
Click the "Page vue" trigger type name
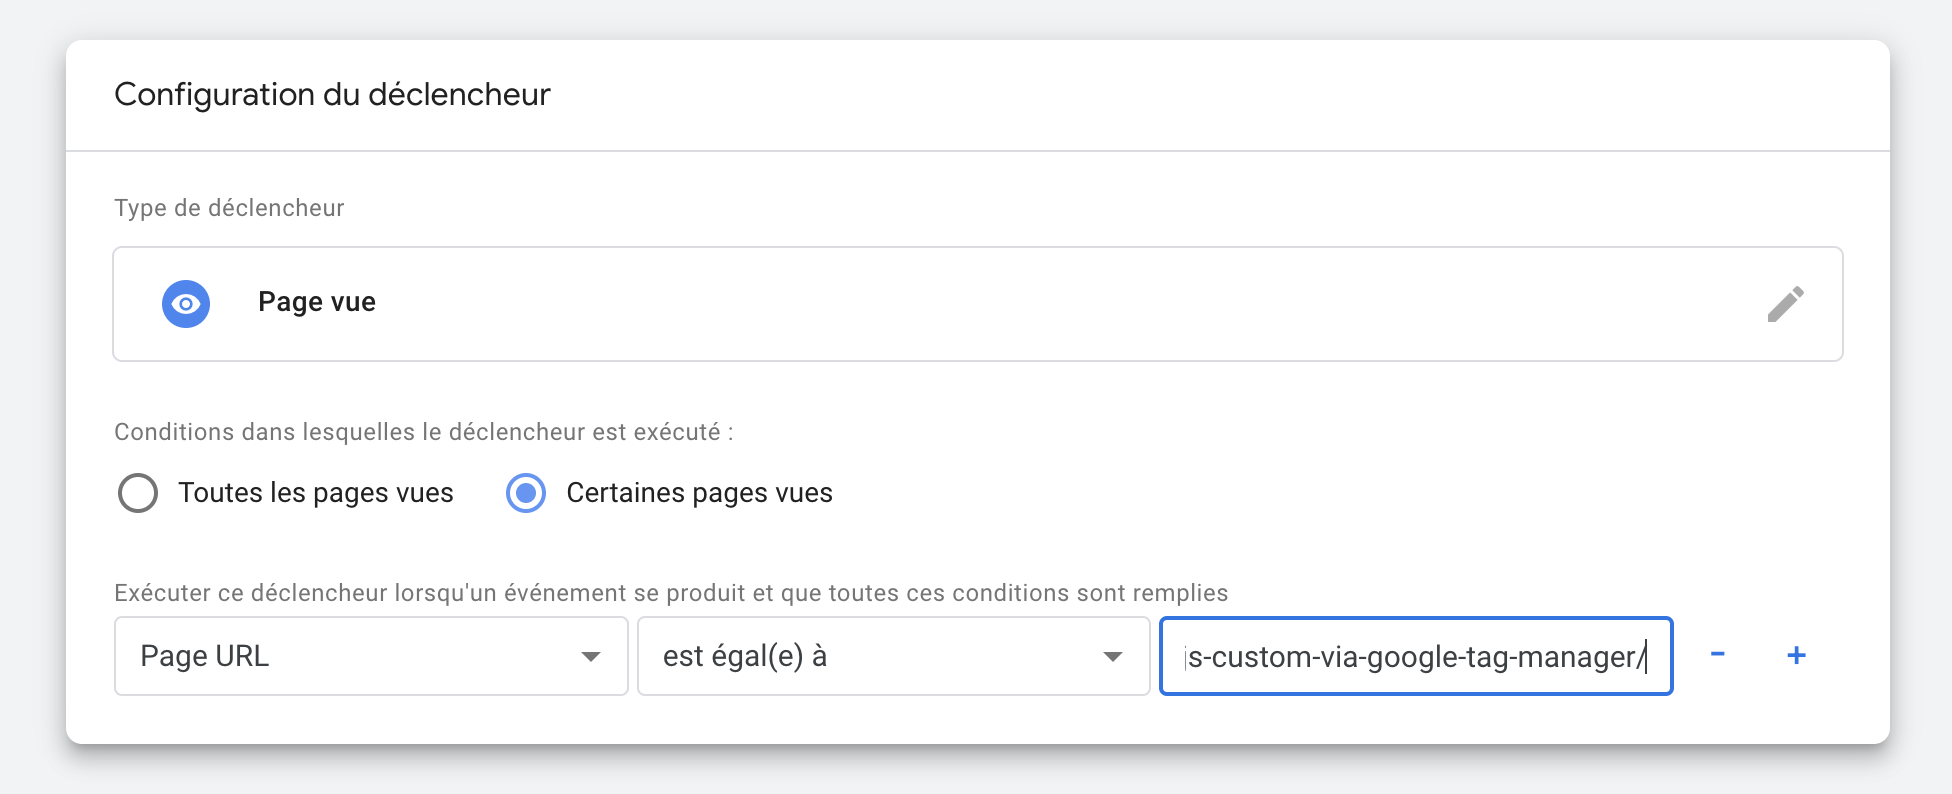[x=317, y=302]
